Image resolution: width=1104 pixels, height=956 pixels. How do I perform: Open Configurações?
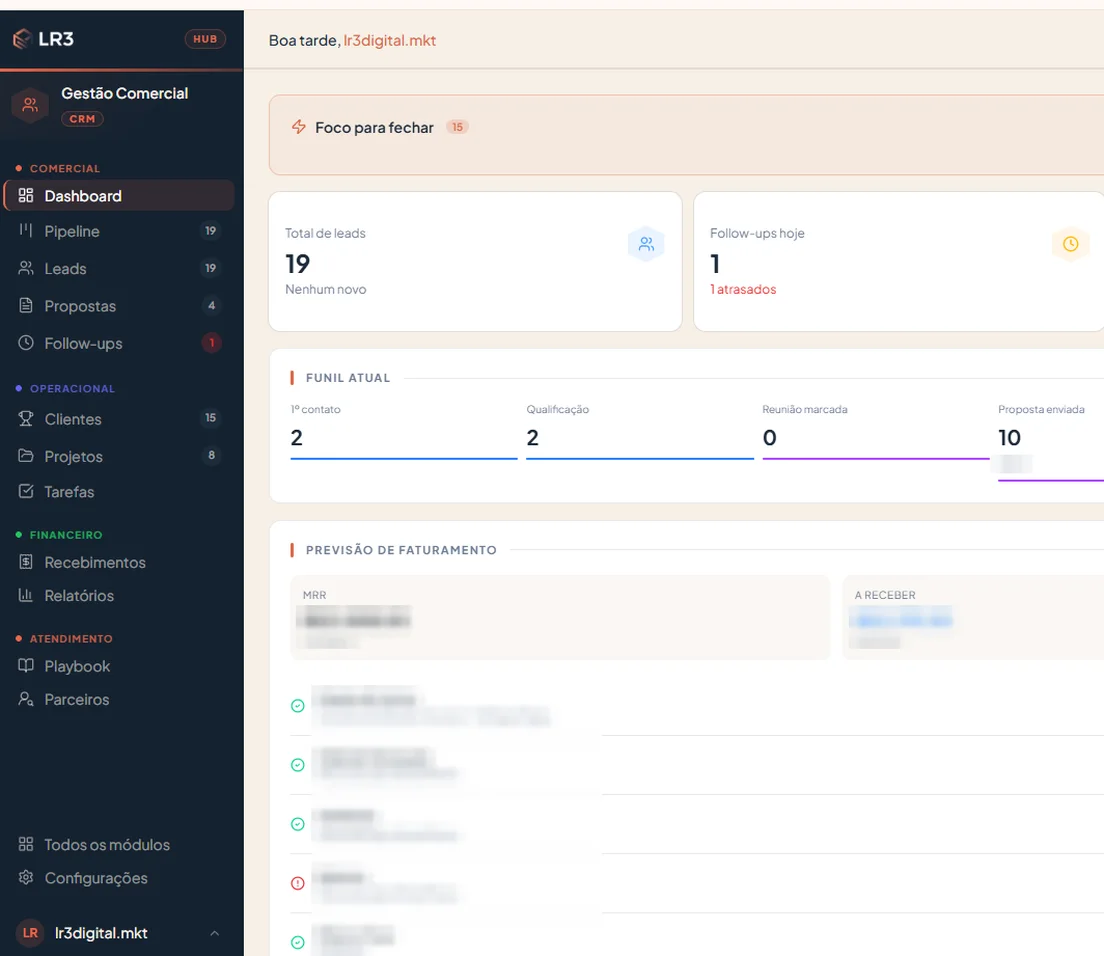click(119, 878)
